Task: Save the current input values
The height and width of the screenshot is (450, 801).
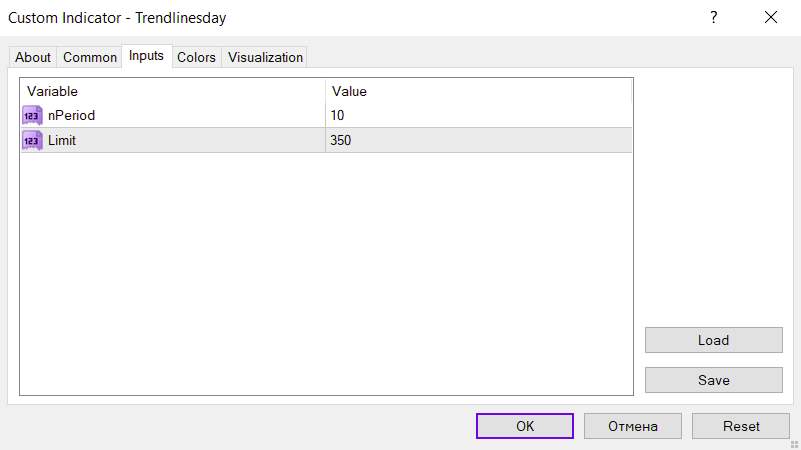Action: click(x=713, y=380)
